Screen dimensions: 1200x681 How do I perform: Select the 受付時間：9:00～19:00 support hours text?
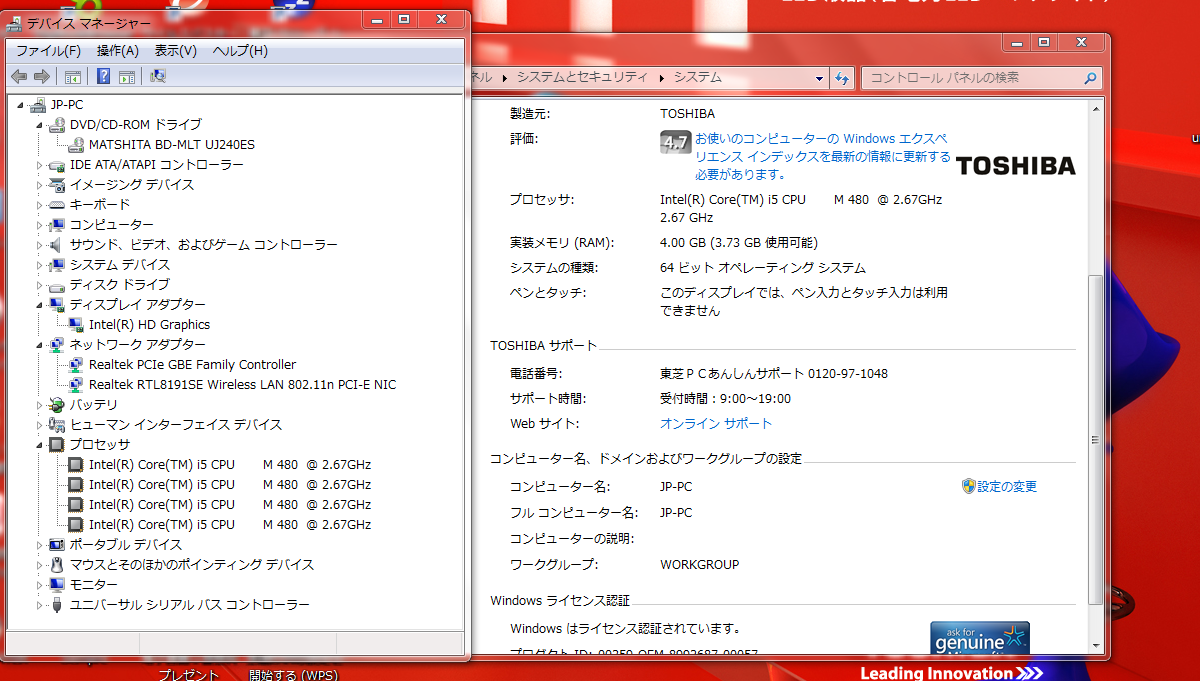[x=725, y=399]
